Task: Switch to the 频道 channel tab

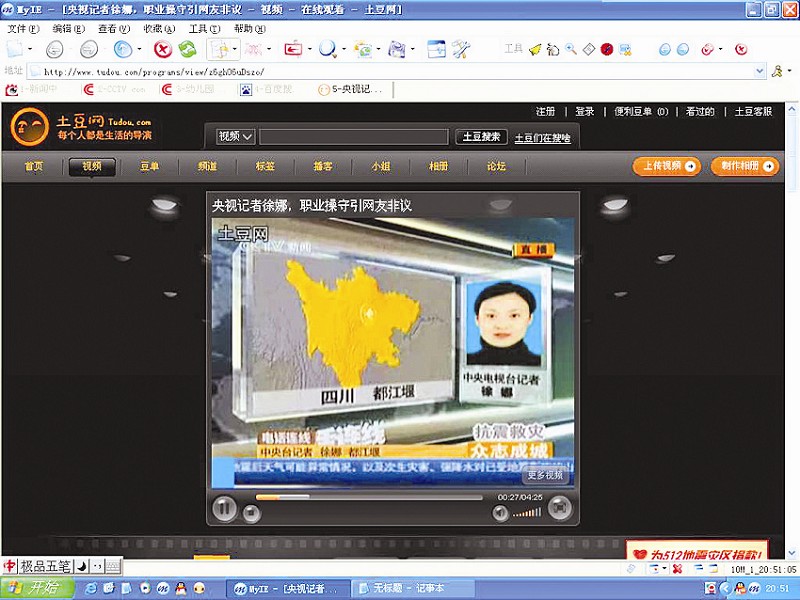Action: (207, 167)
